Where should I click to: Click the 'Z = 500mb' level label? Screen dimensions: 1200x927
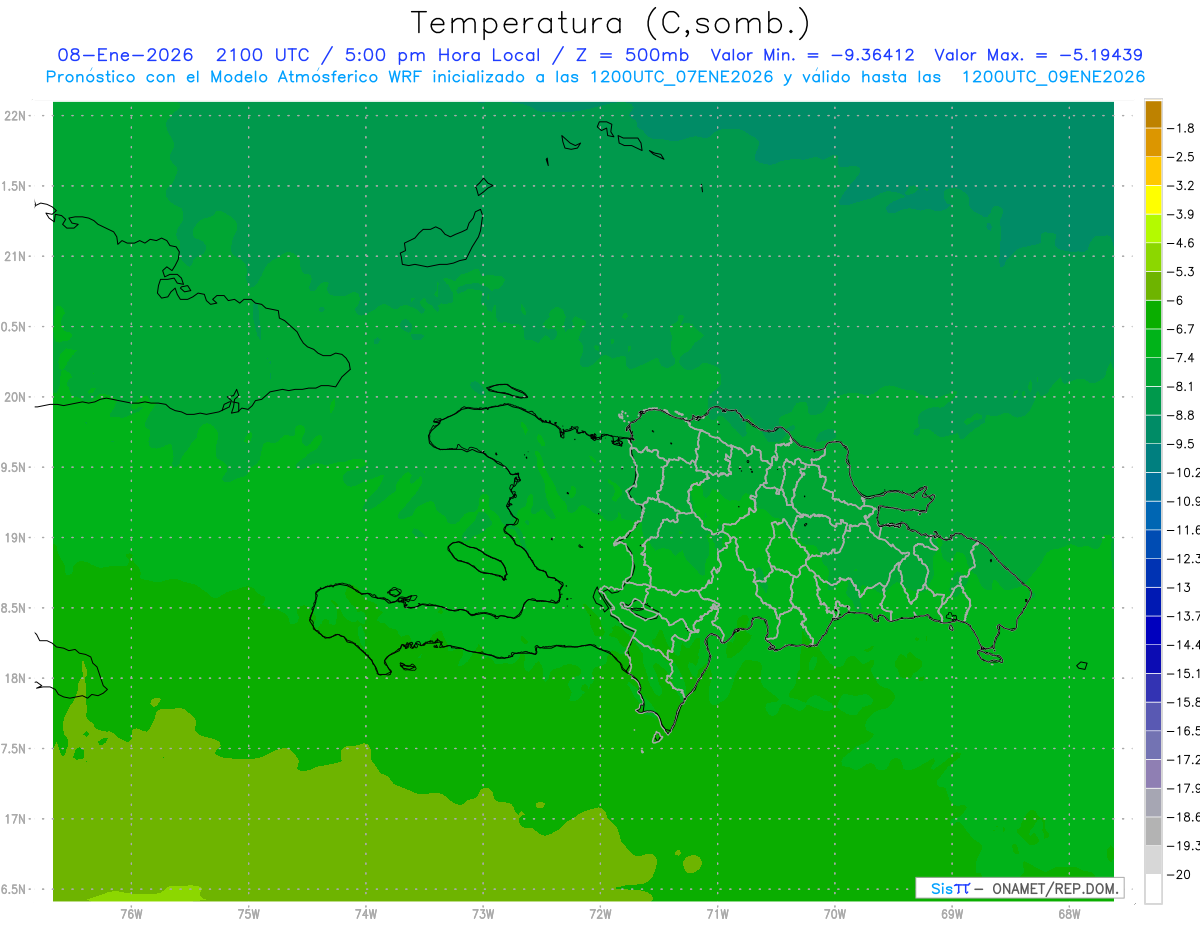(x=631, y=55)
